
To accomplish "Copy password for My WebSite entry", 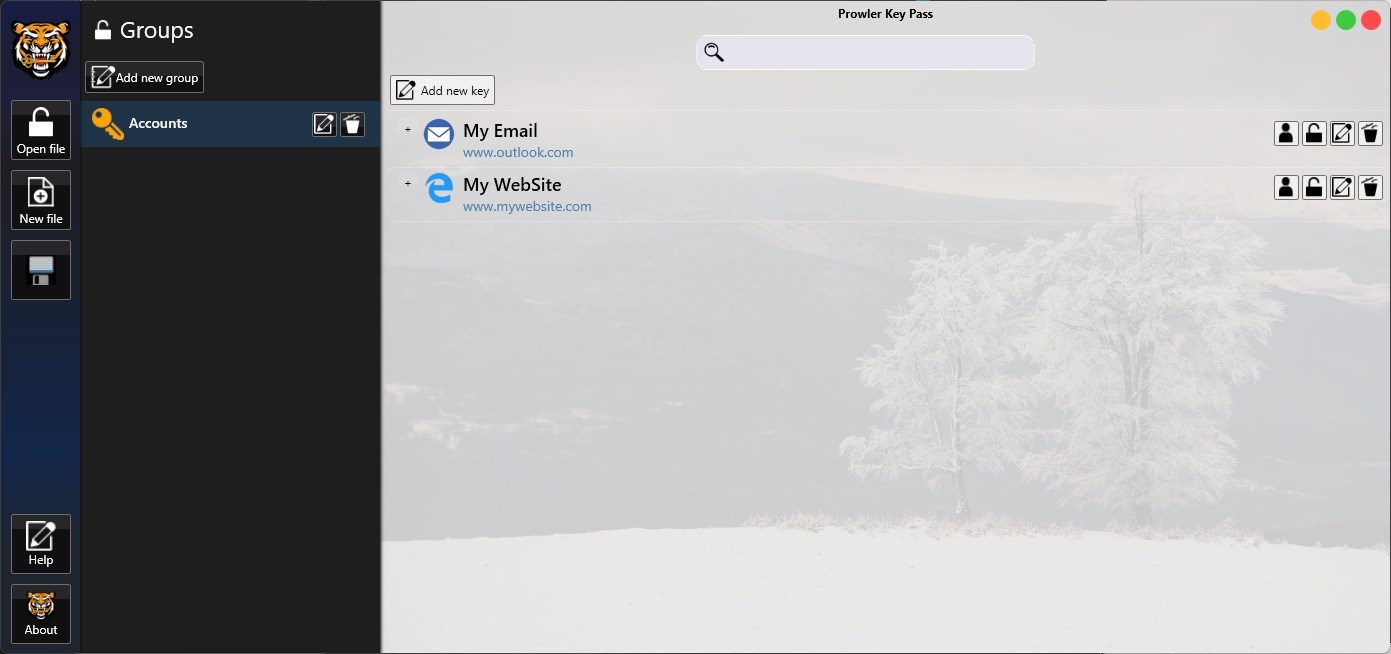I will click(x=1314, y=187).
